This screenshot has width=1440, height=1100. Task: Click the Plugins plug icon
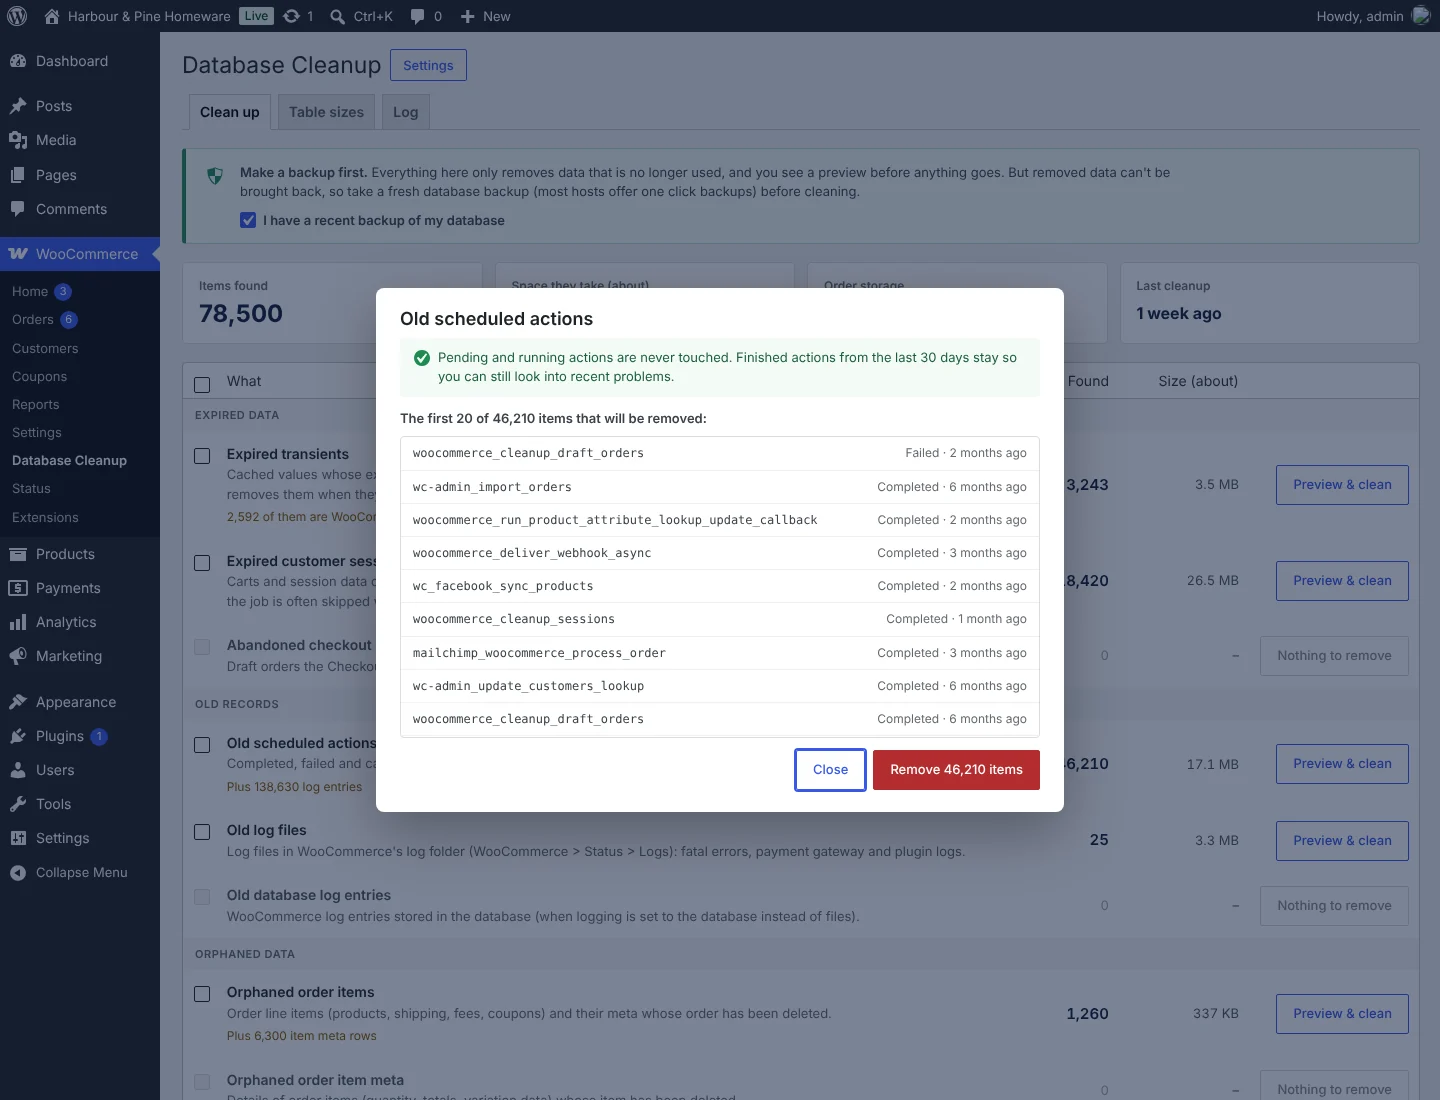[x=18, y=736]
